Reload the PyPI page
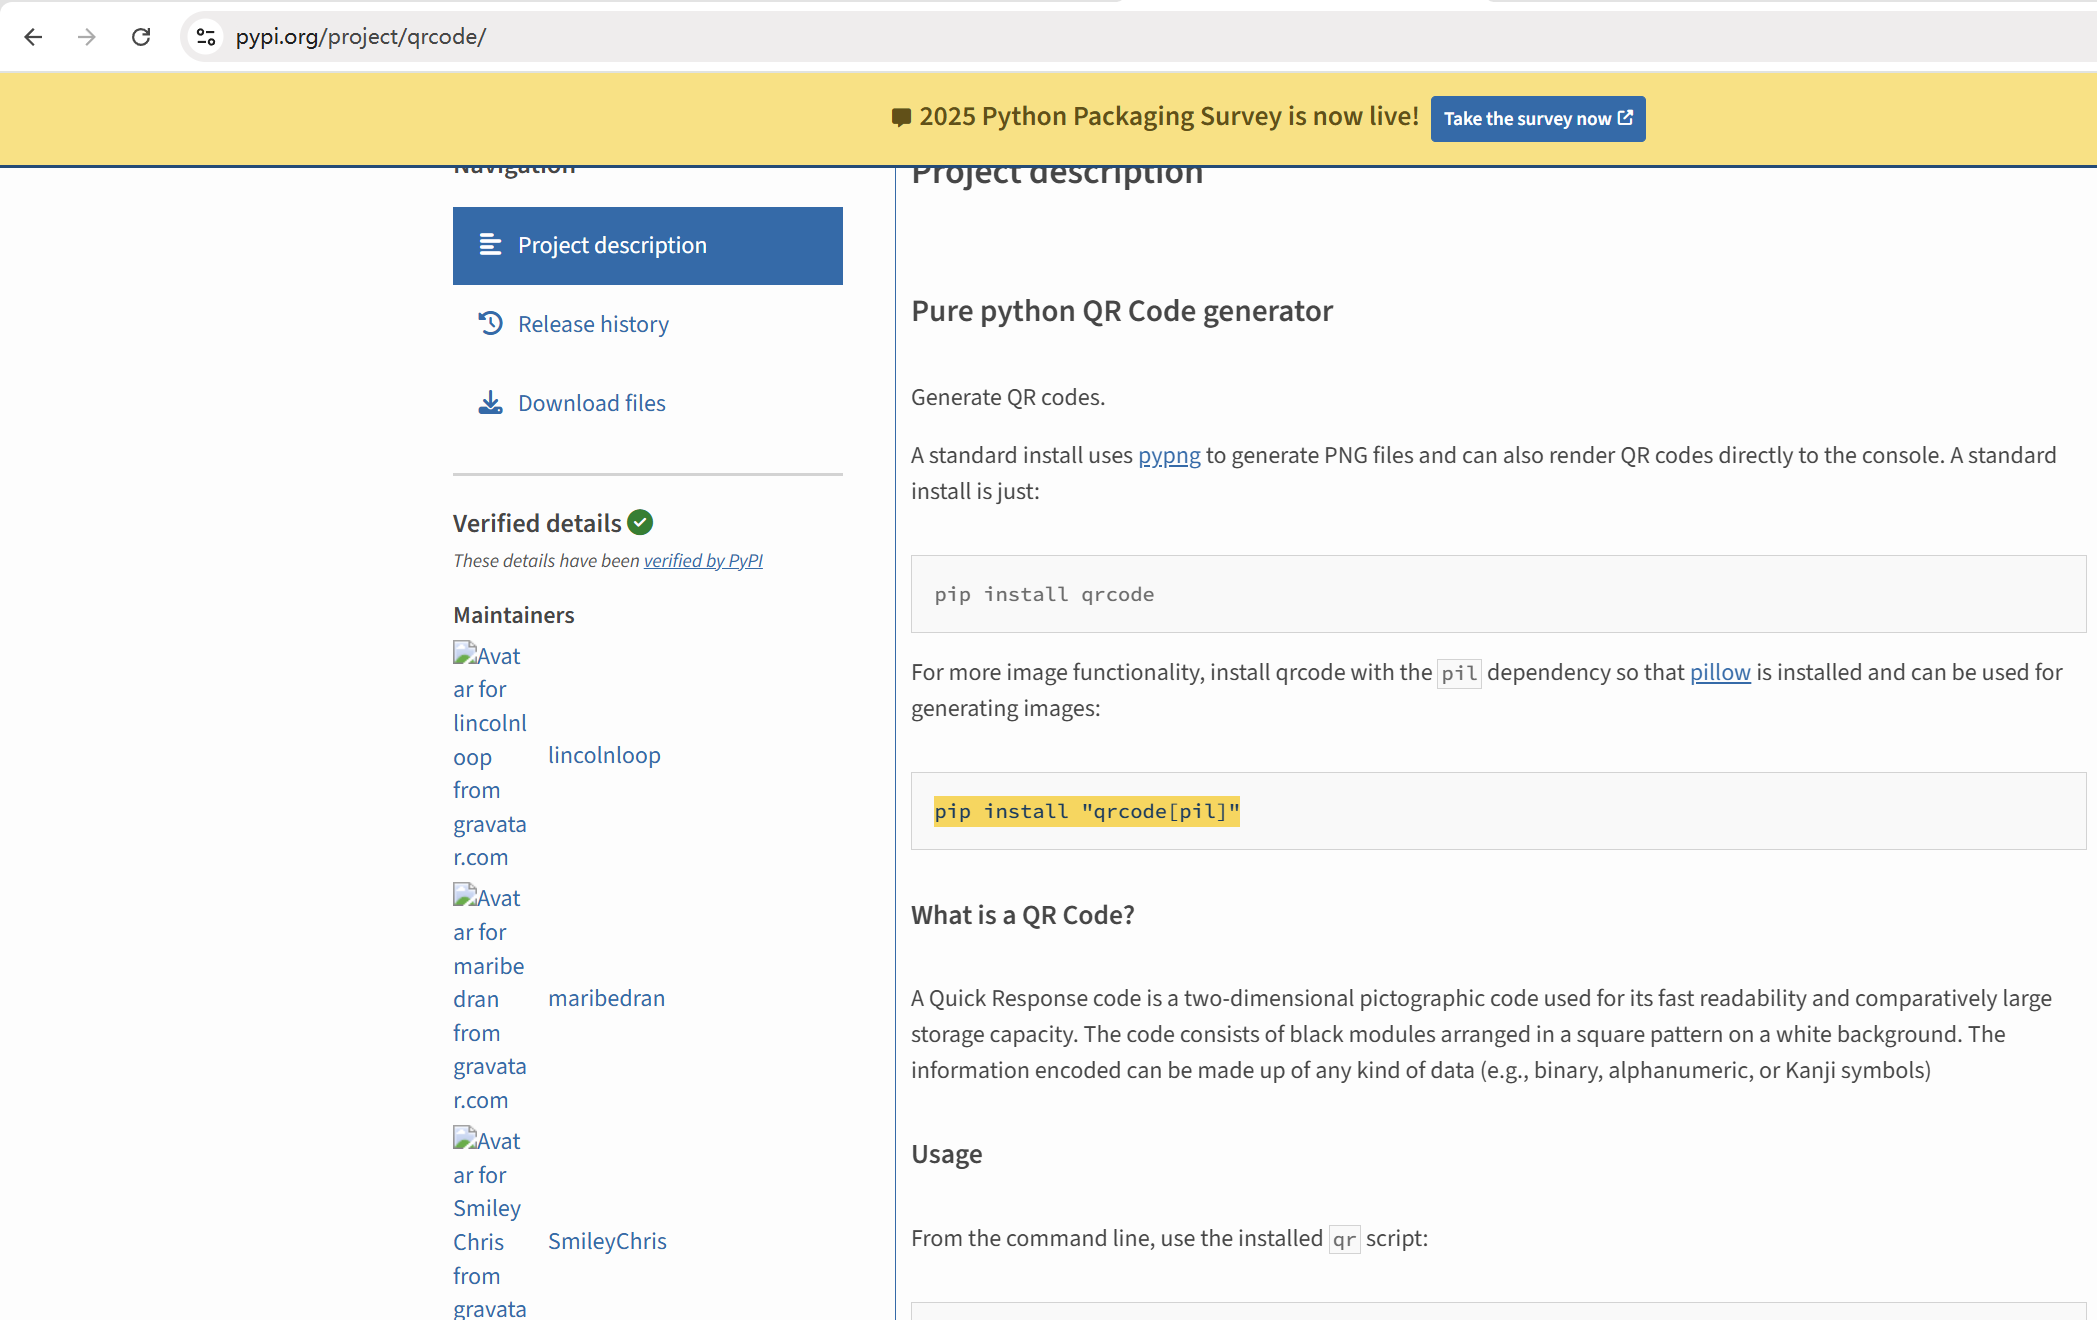 [141, 37]
